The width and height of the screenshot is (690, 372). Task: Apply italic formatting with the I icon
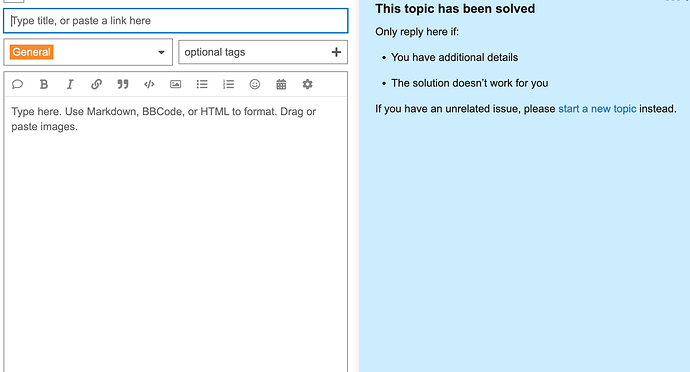point(70,84)
